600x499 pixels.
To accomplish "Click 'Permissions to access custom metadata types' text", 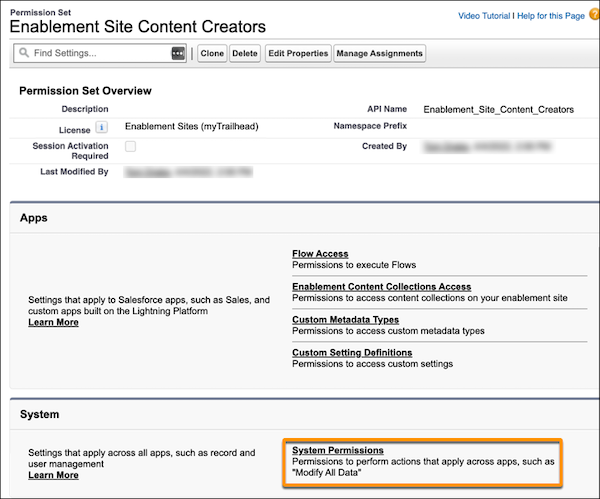I will point(388,331).
